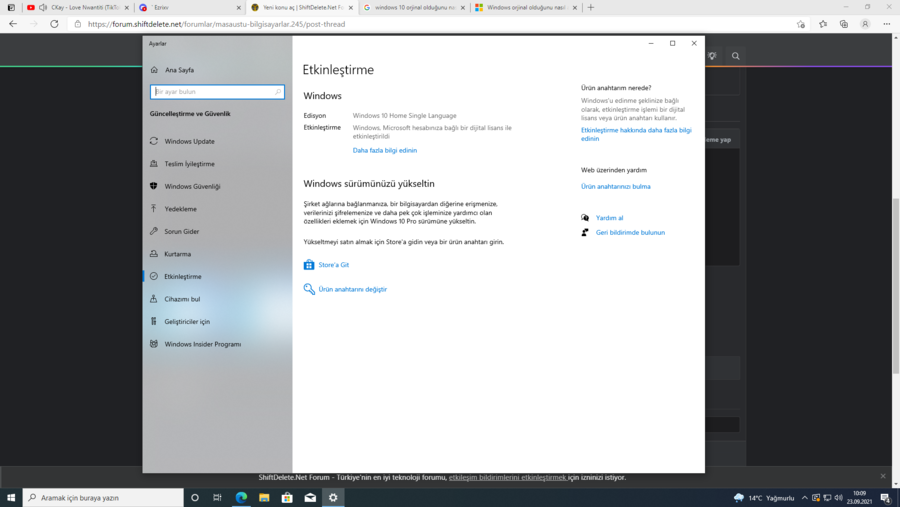
Task: Open Mail app on taskbar
Action: coord(310,497)
